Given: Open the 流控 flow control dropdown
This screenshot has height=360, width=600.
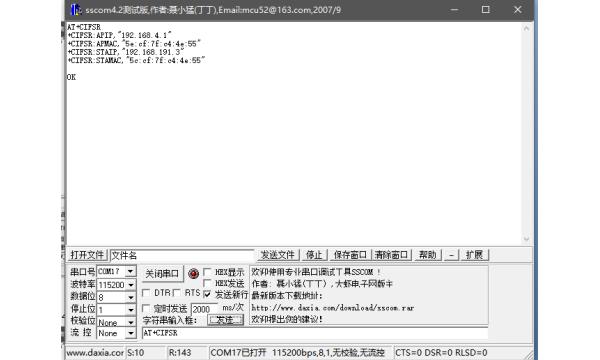Looking at the screenshot, I should click(x=130, y=333).
